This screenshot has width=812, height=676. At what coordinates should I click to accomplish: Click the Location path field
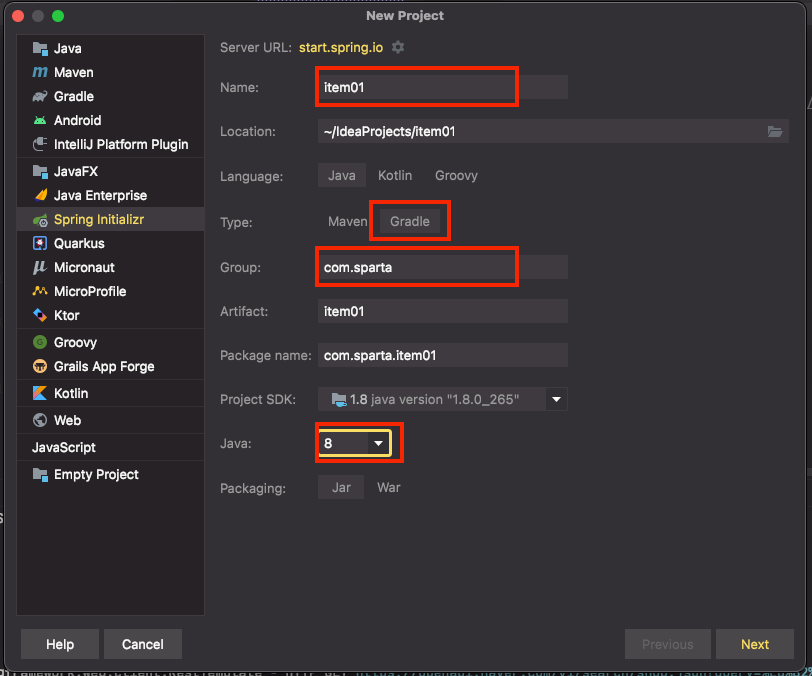tap(553, 132)
